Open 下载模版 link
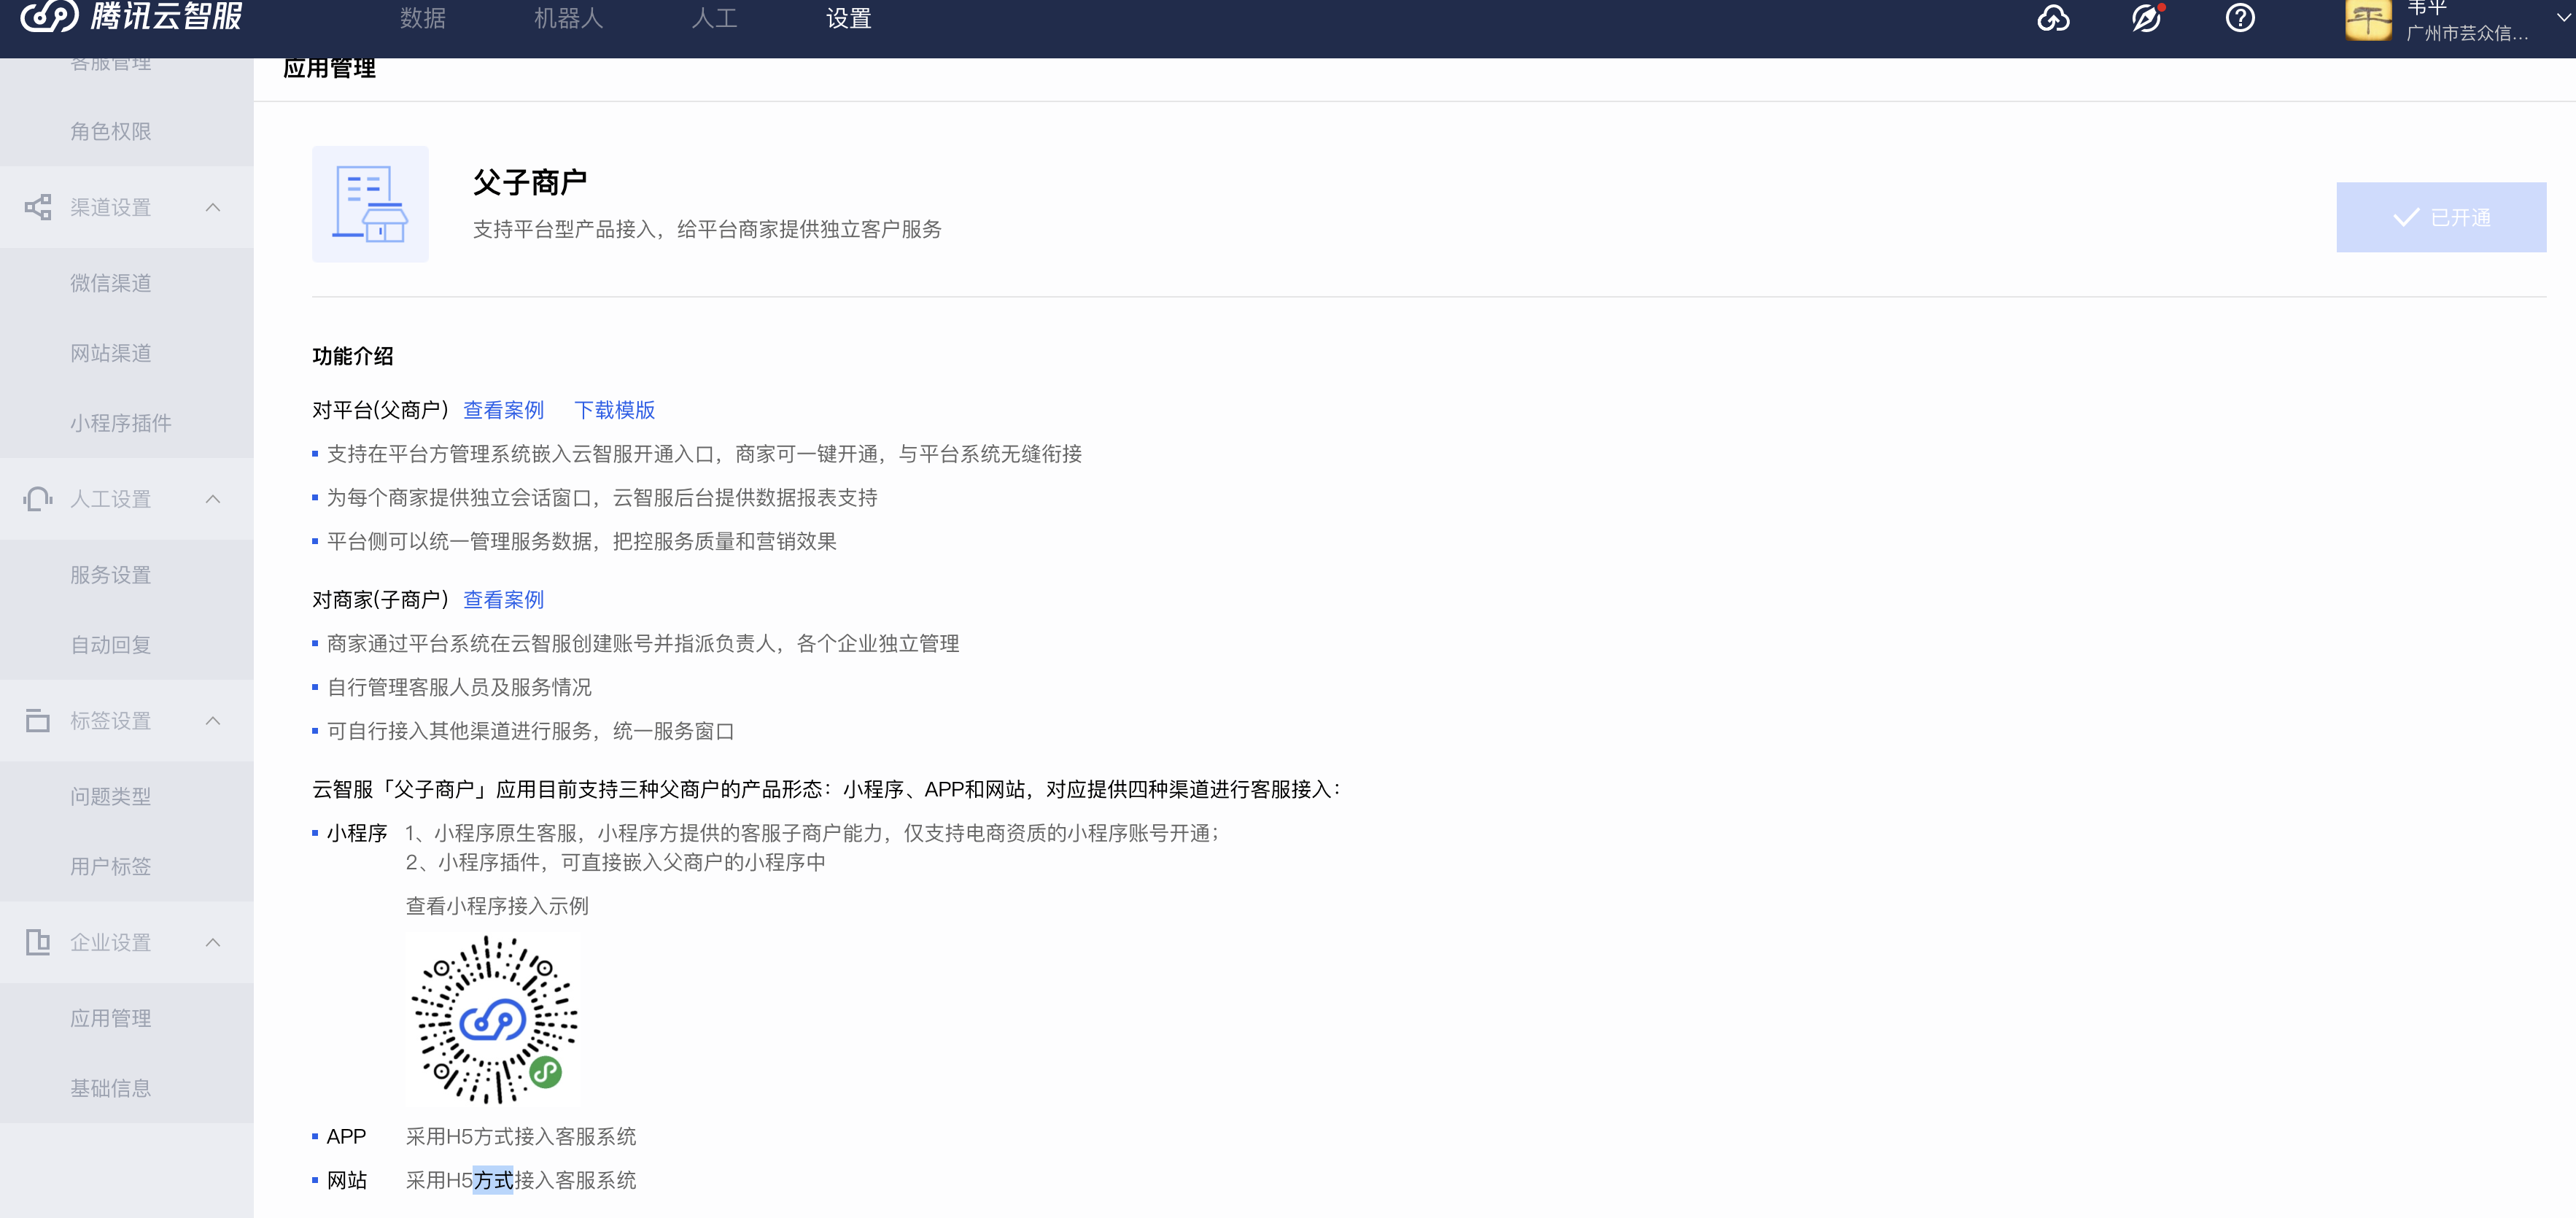This screenshot has height=1218, width=2576. (x=614, y=410)
